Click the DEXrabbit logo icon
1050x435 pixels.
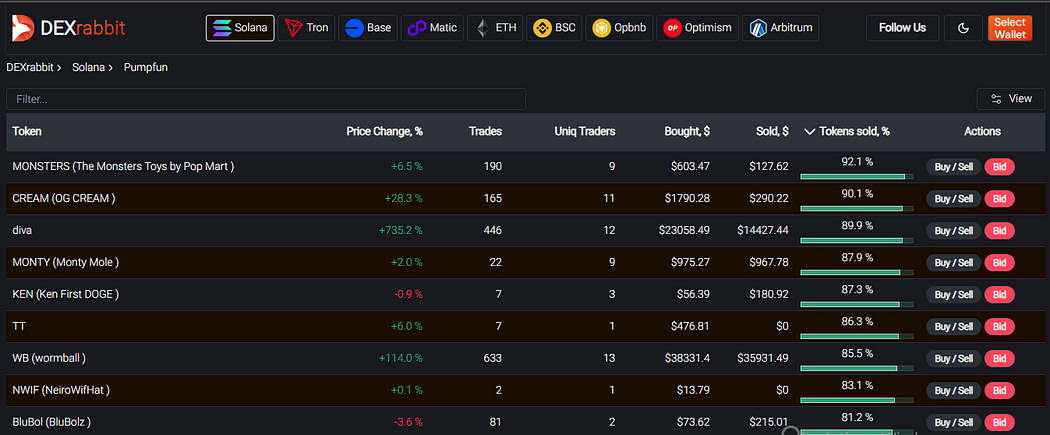click(x=24, y=27)
